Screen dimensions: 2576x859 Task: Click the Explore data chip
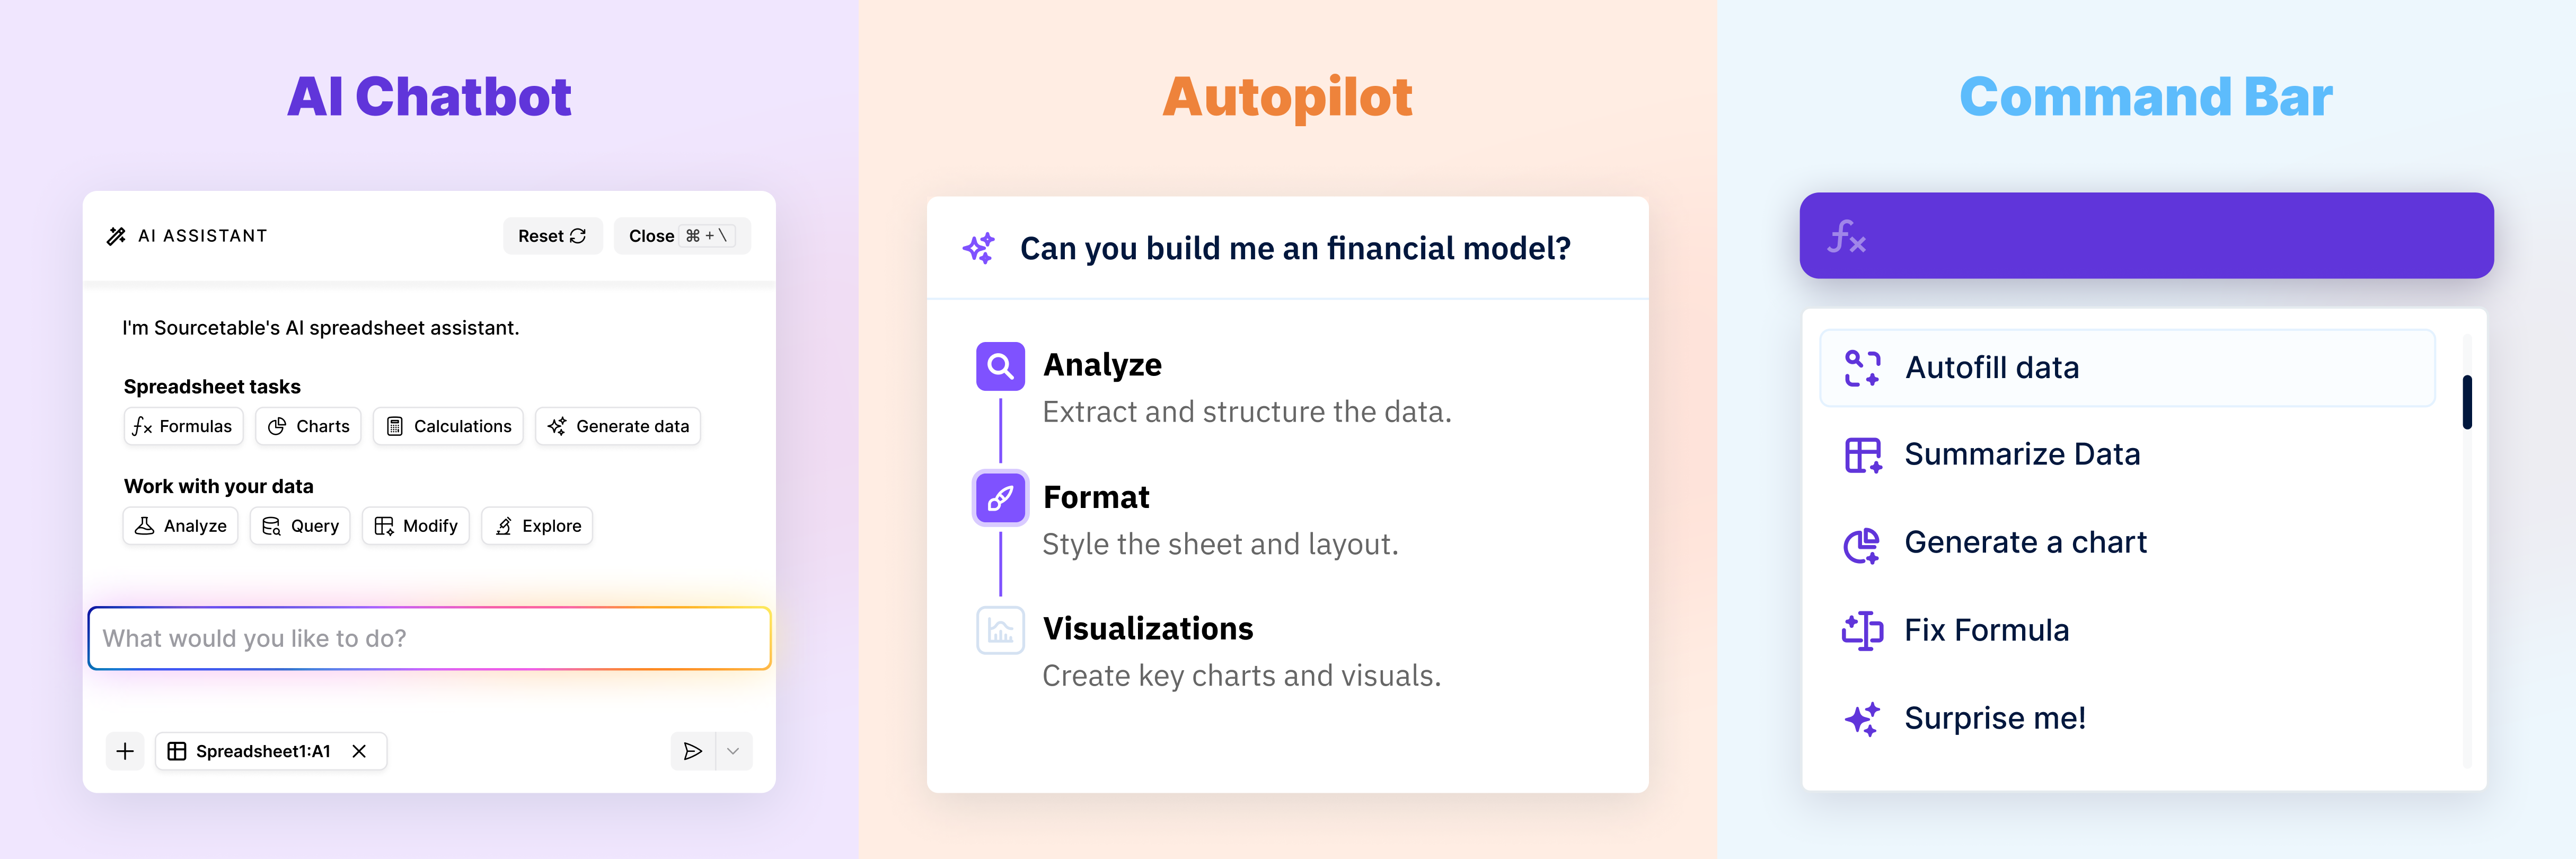[537, 526]
